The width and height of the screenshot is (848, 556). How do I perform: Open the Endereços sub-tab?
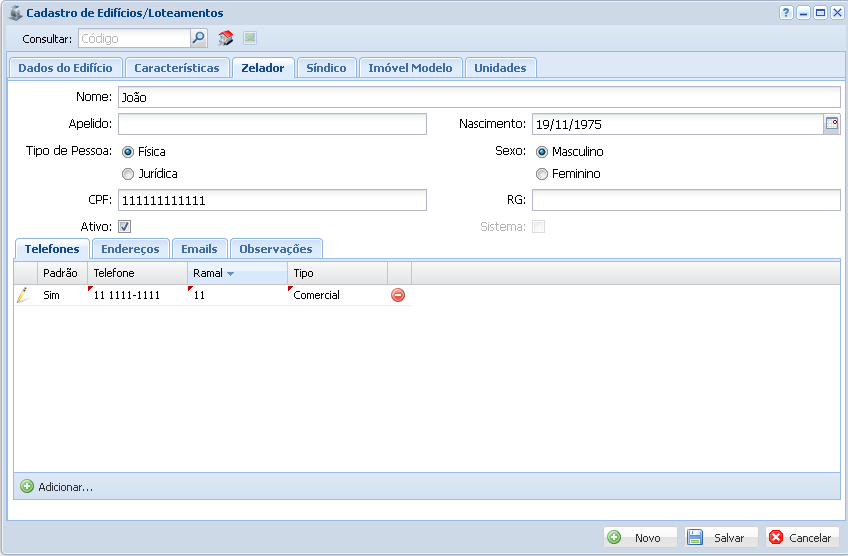(x=131, y=249)
